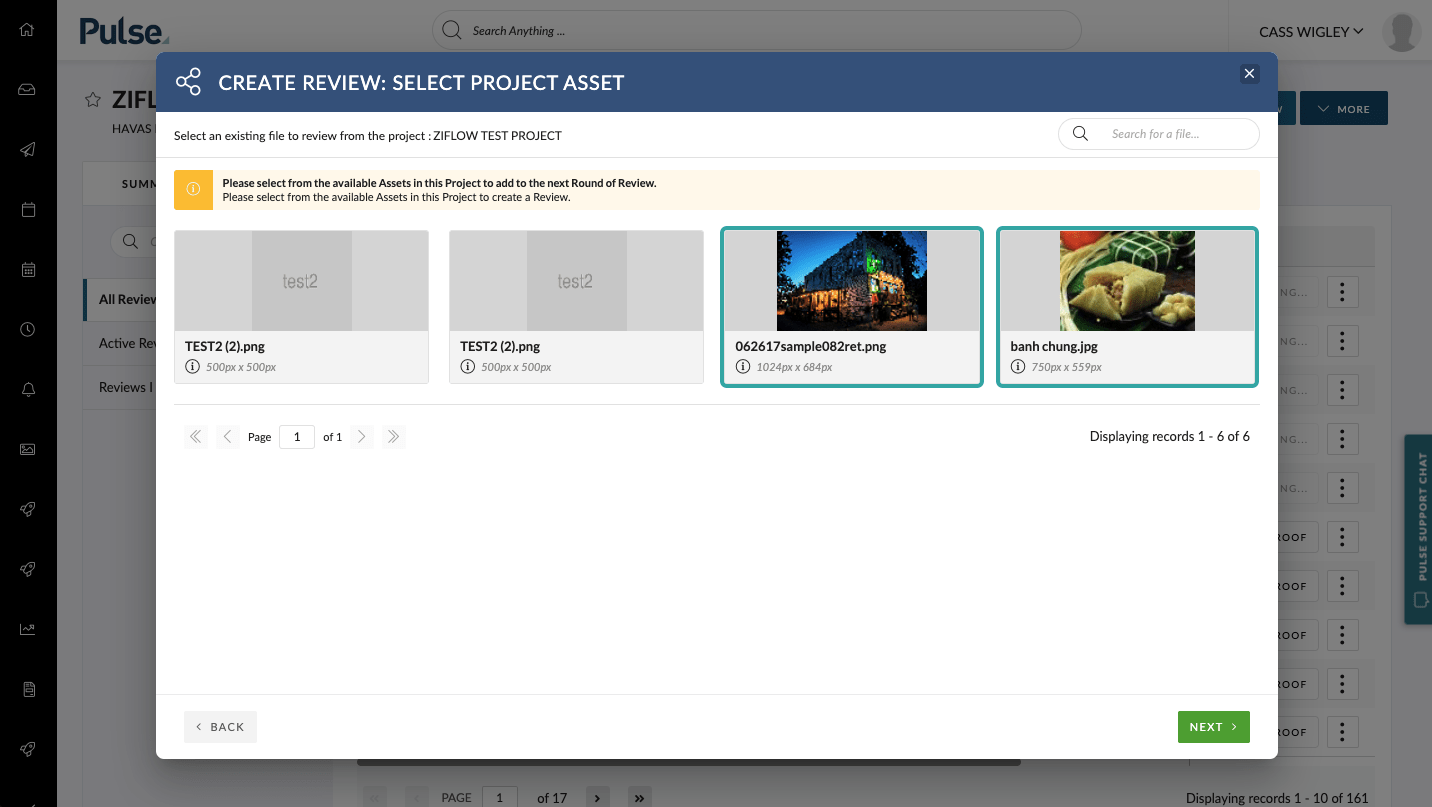This screenshot has height=807, width=1432.
Task: Click the 'banh chung.jpg' file name
Action: click(x=1055, y=347)
